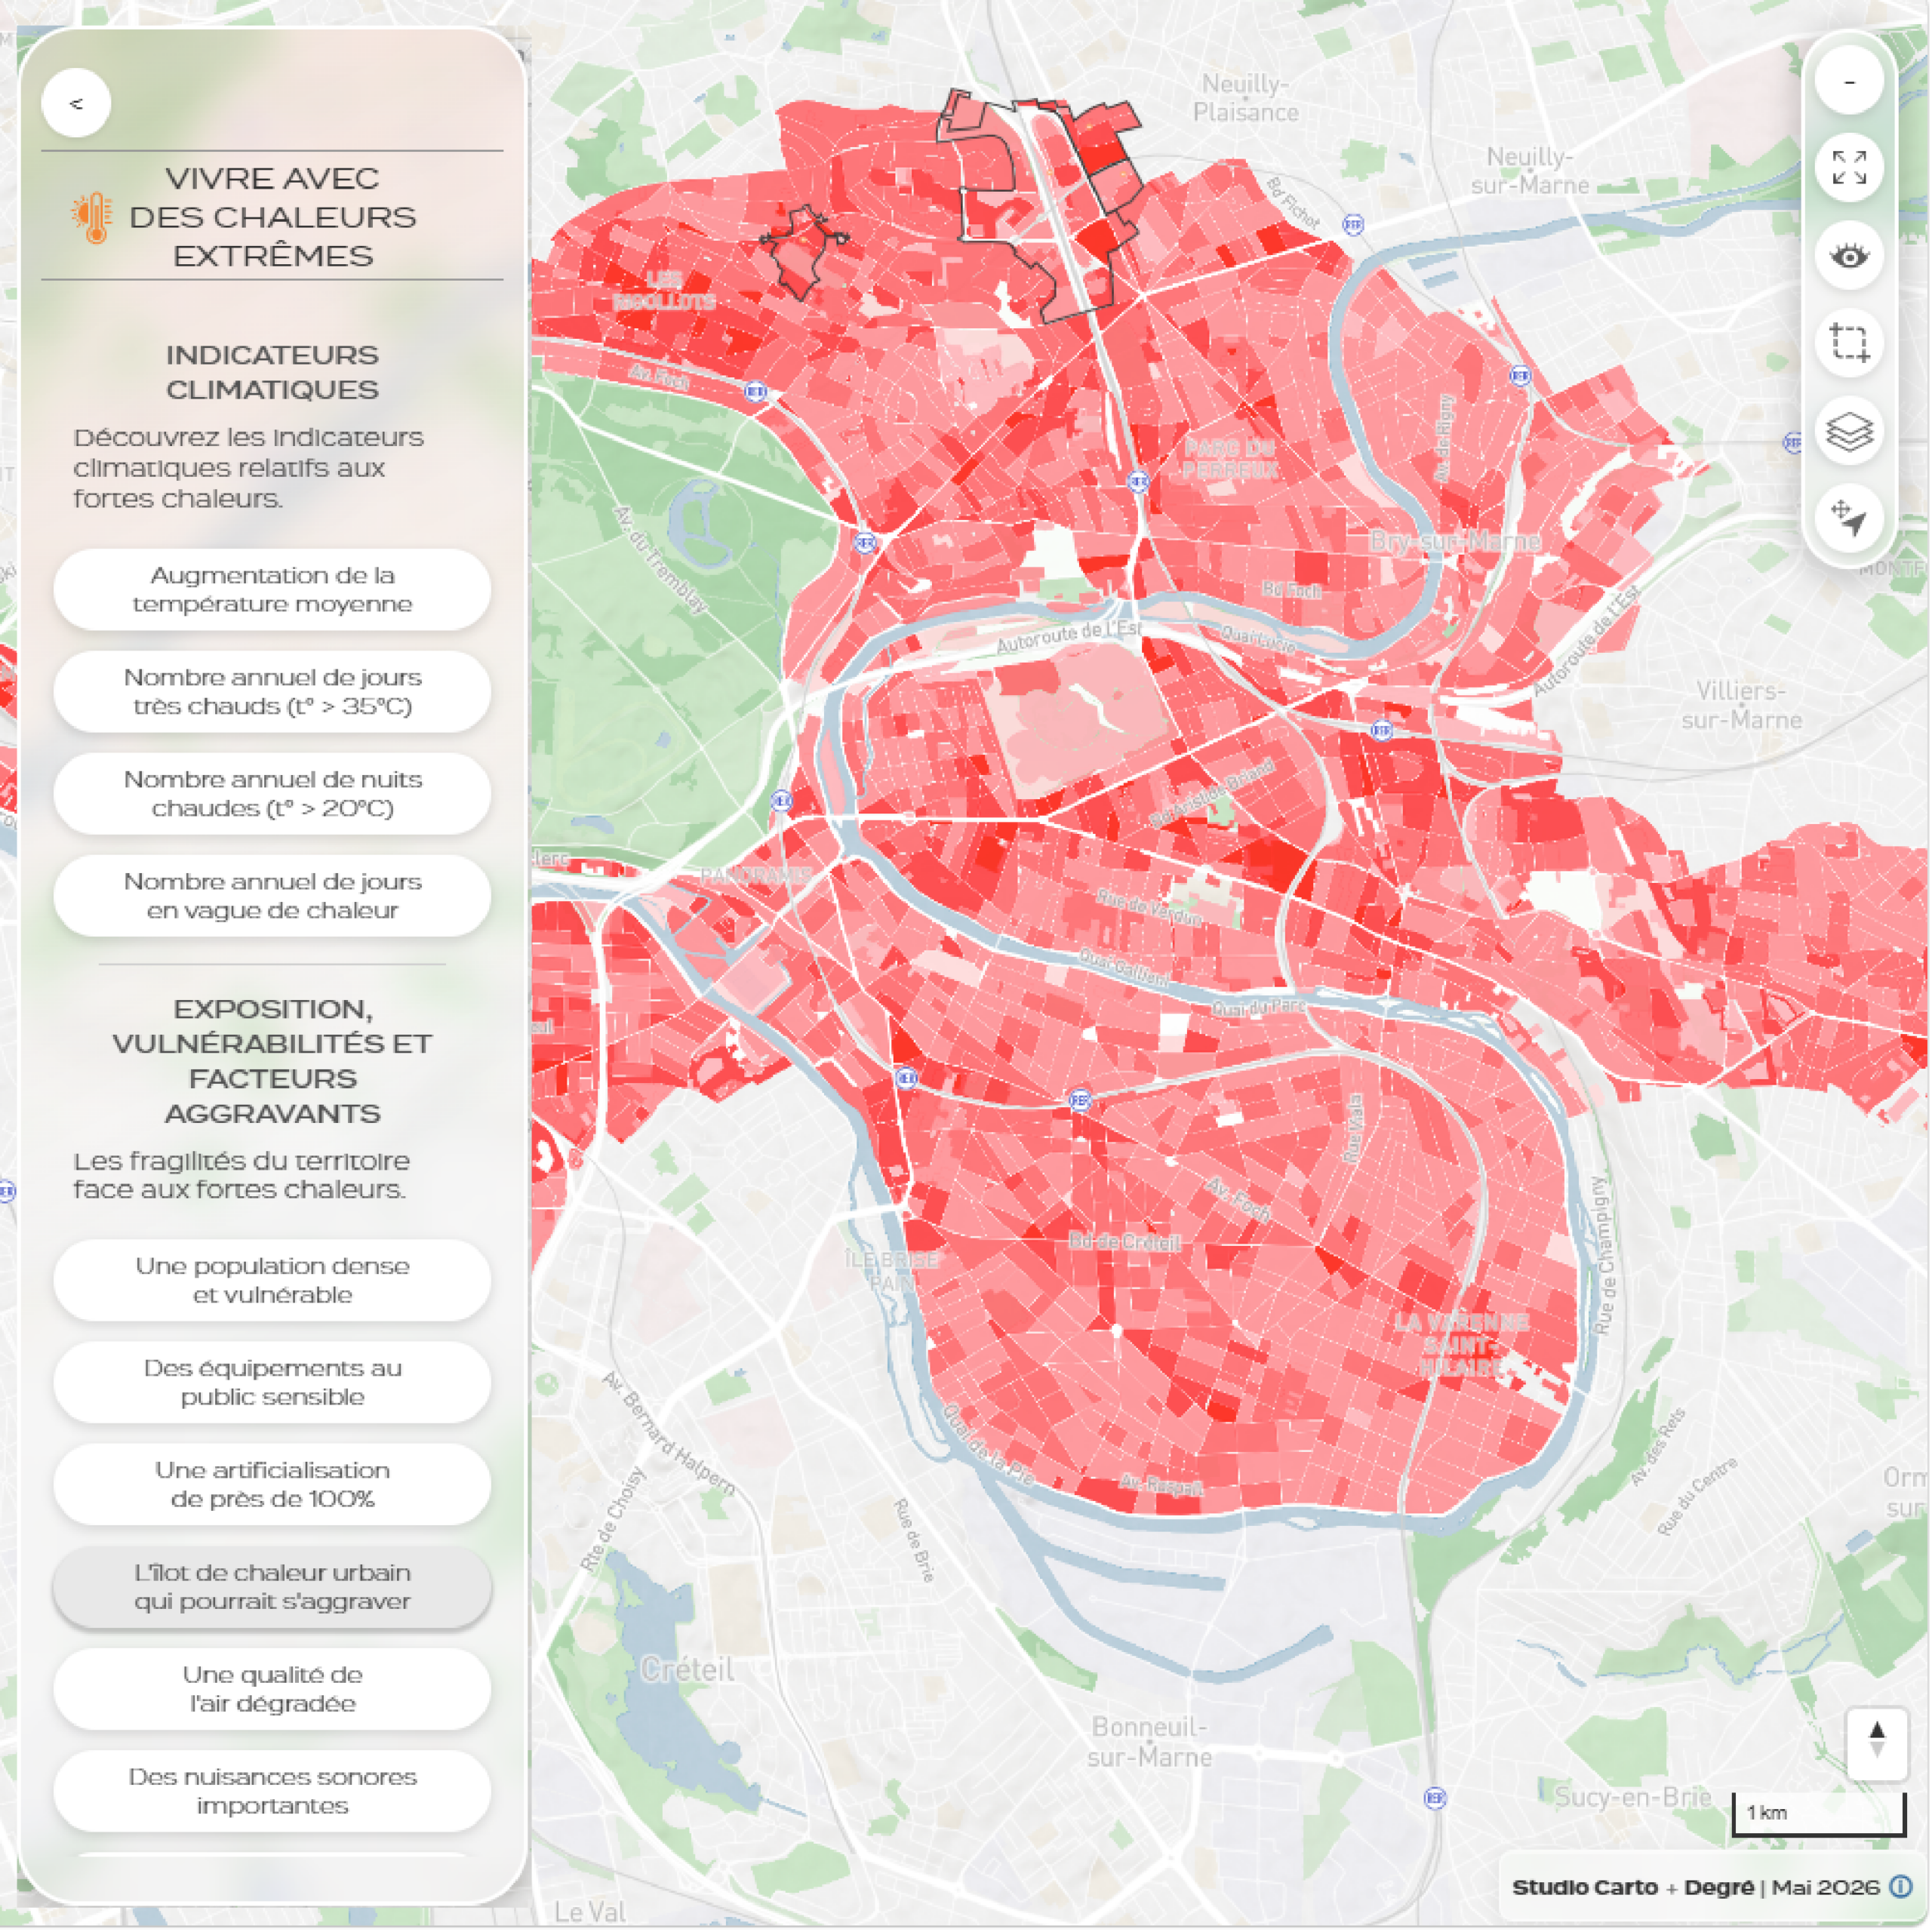Toggle L'îlot de chaleur urbain layer
Screen dimensions: 1932x1932
click(272, 1587)
